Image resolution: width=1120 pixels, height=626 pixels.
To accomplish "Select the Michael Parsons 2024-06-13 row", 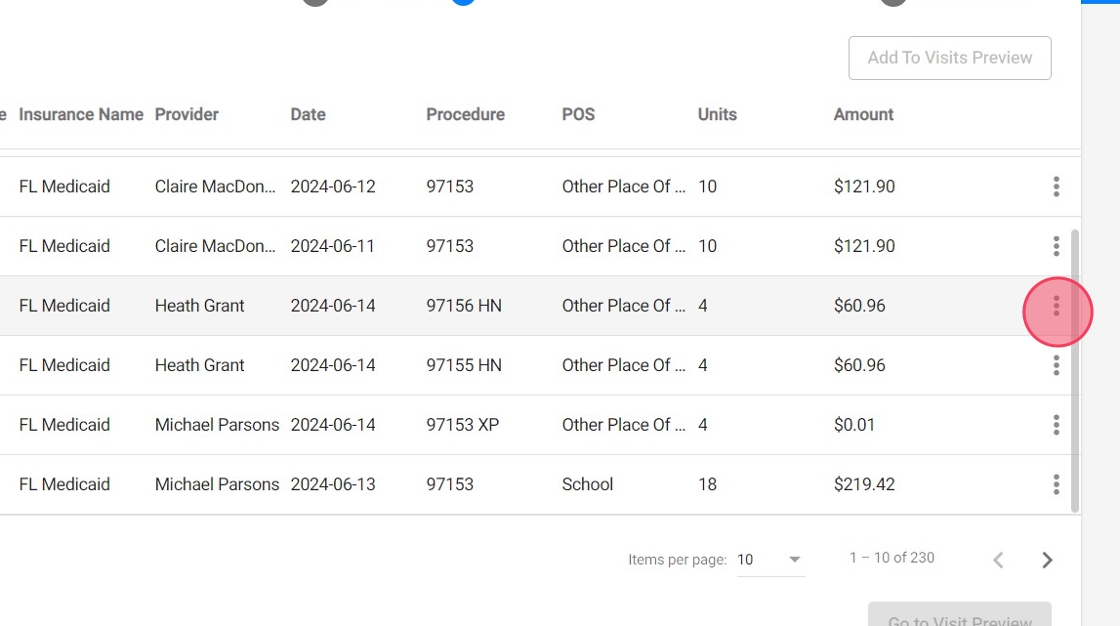I will pos(500,485).
